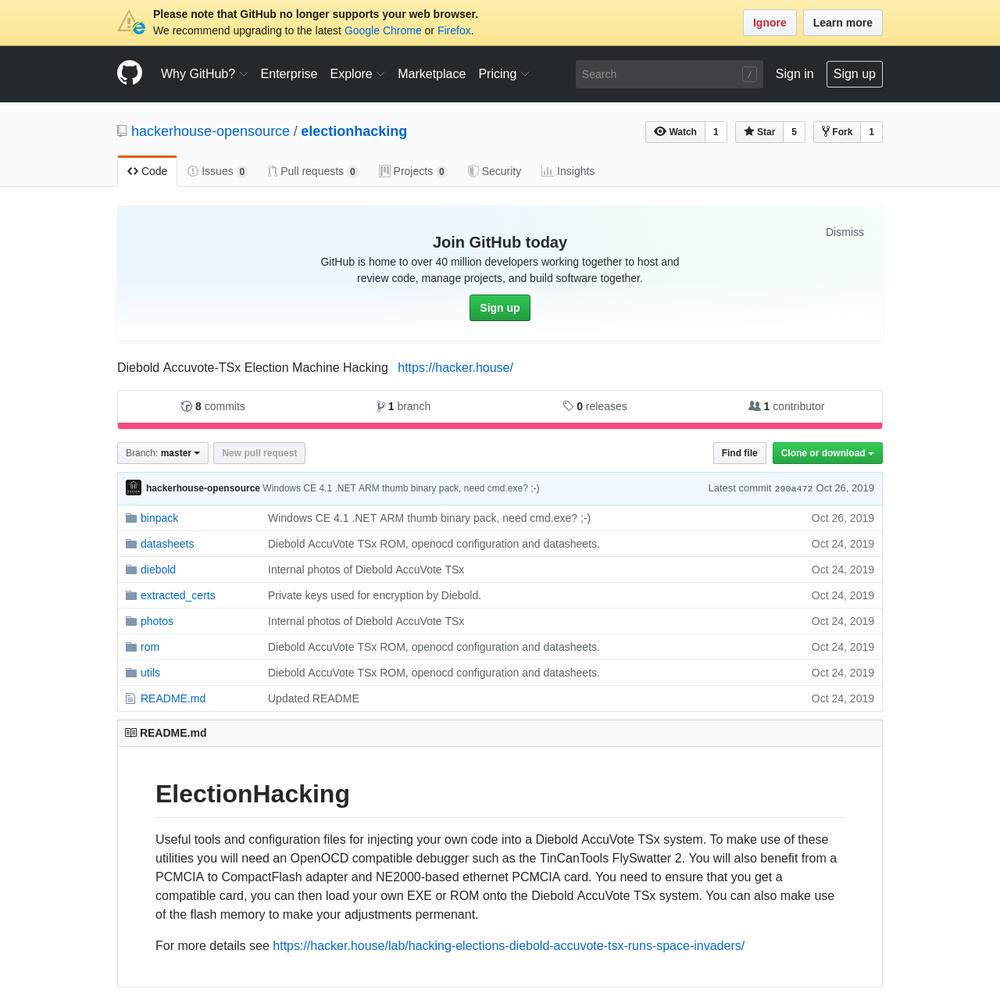
Task: Watch this repository
Action: [675, 132]
